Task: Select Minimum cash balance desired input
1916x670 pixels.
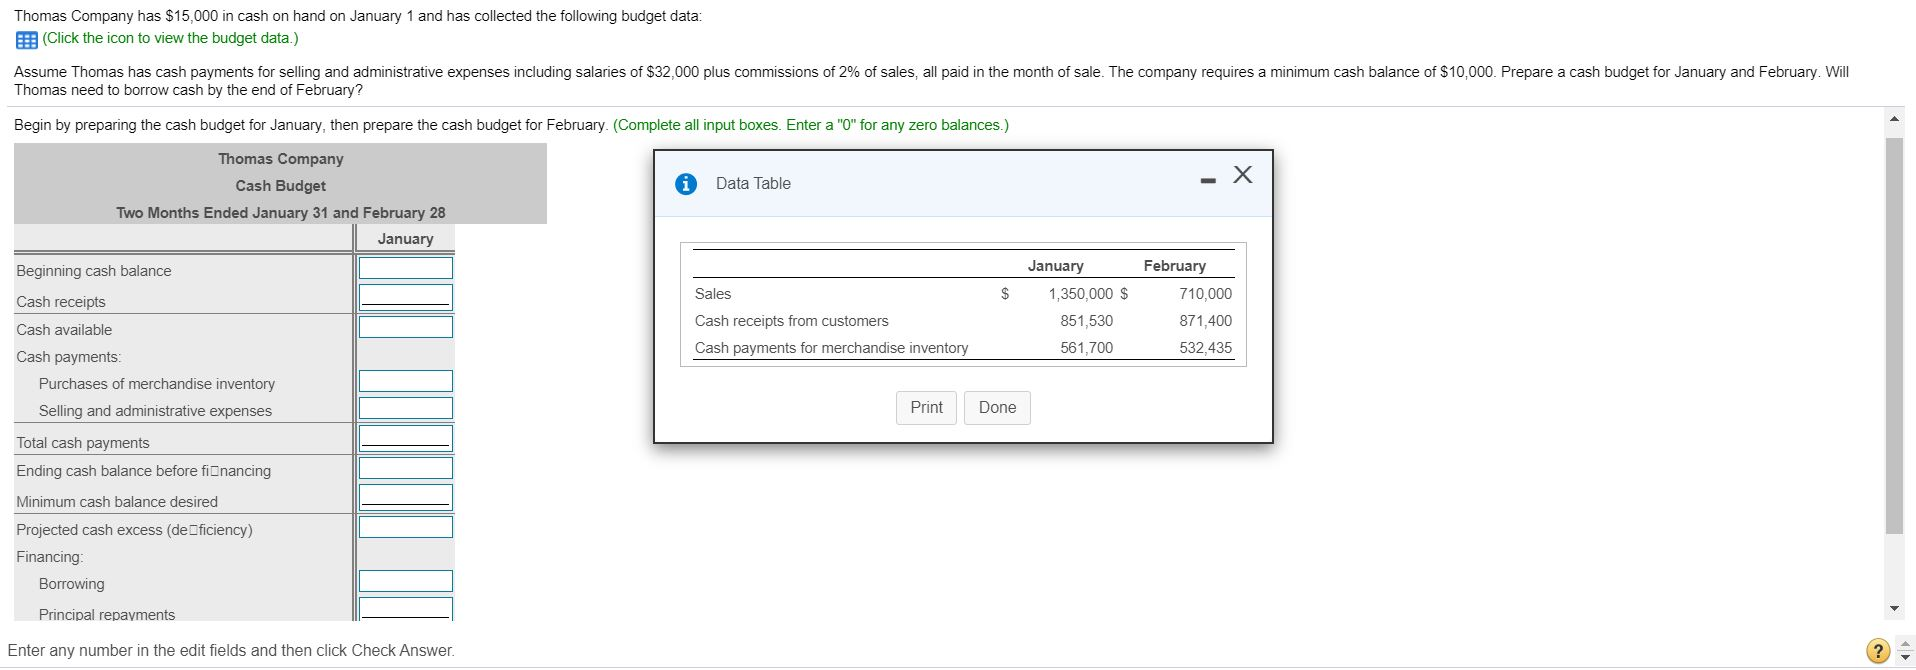Action: (406, 497)
